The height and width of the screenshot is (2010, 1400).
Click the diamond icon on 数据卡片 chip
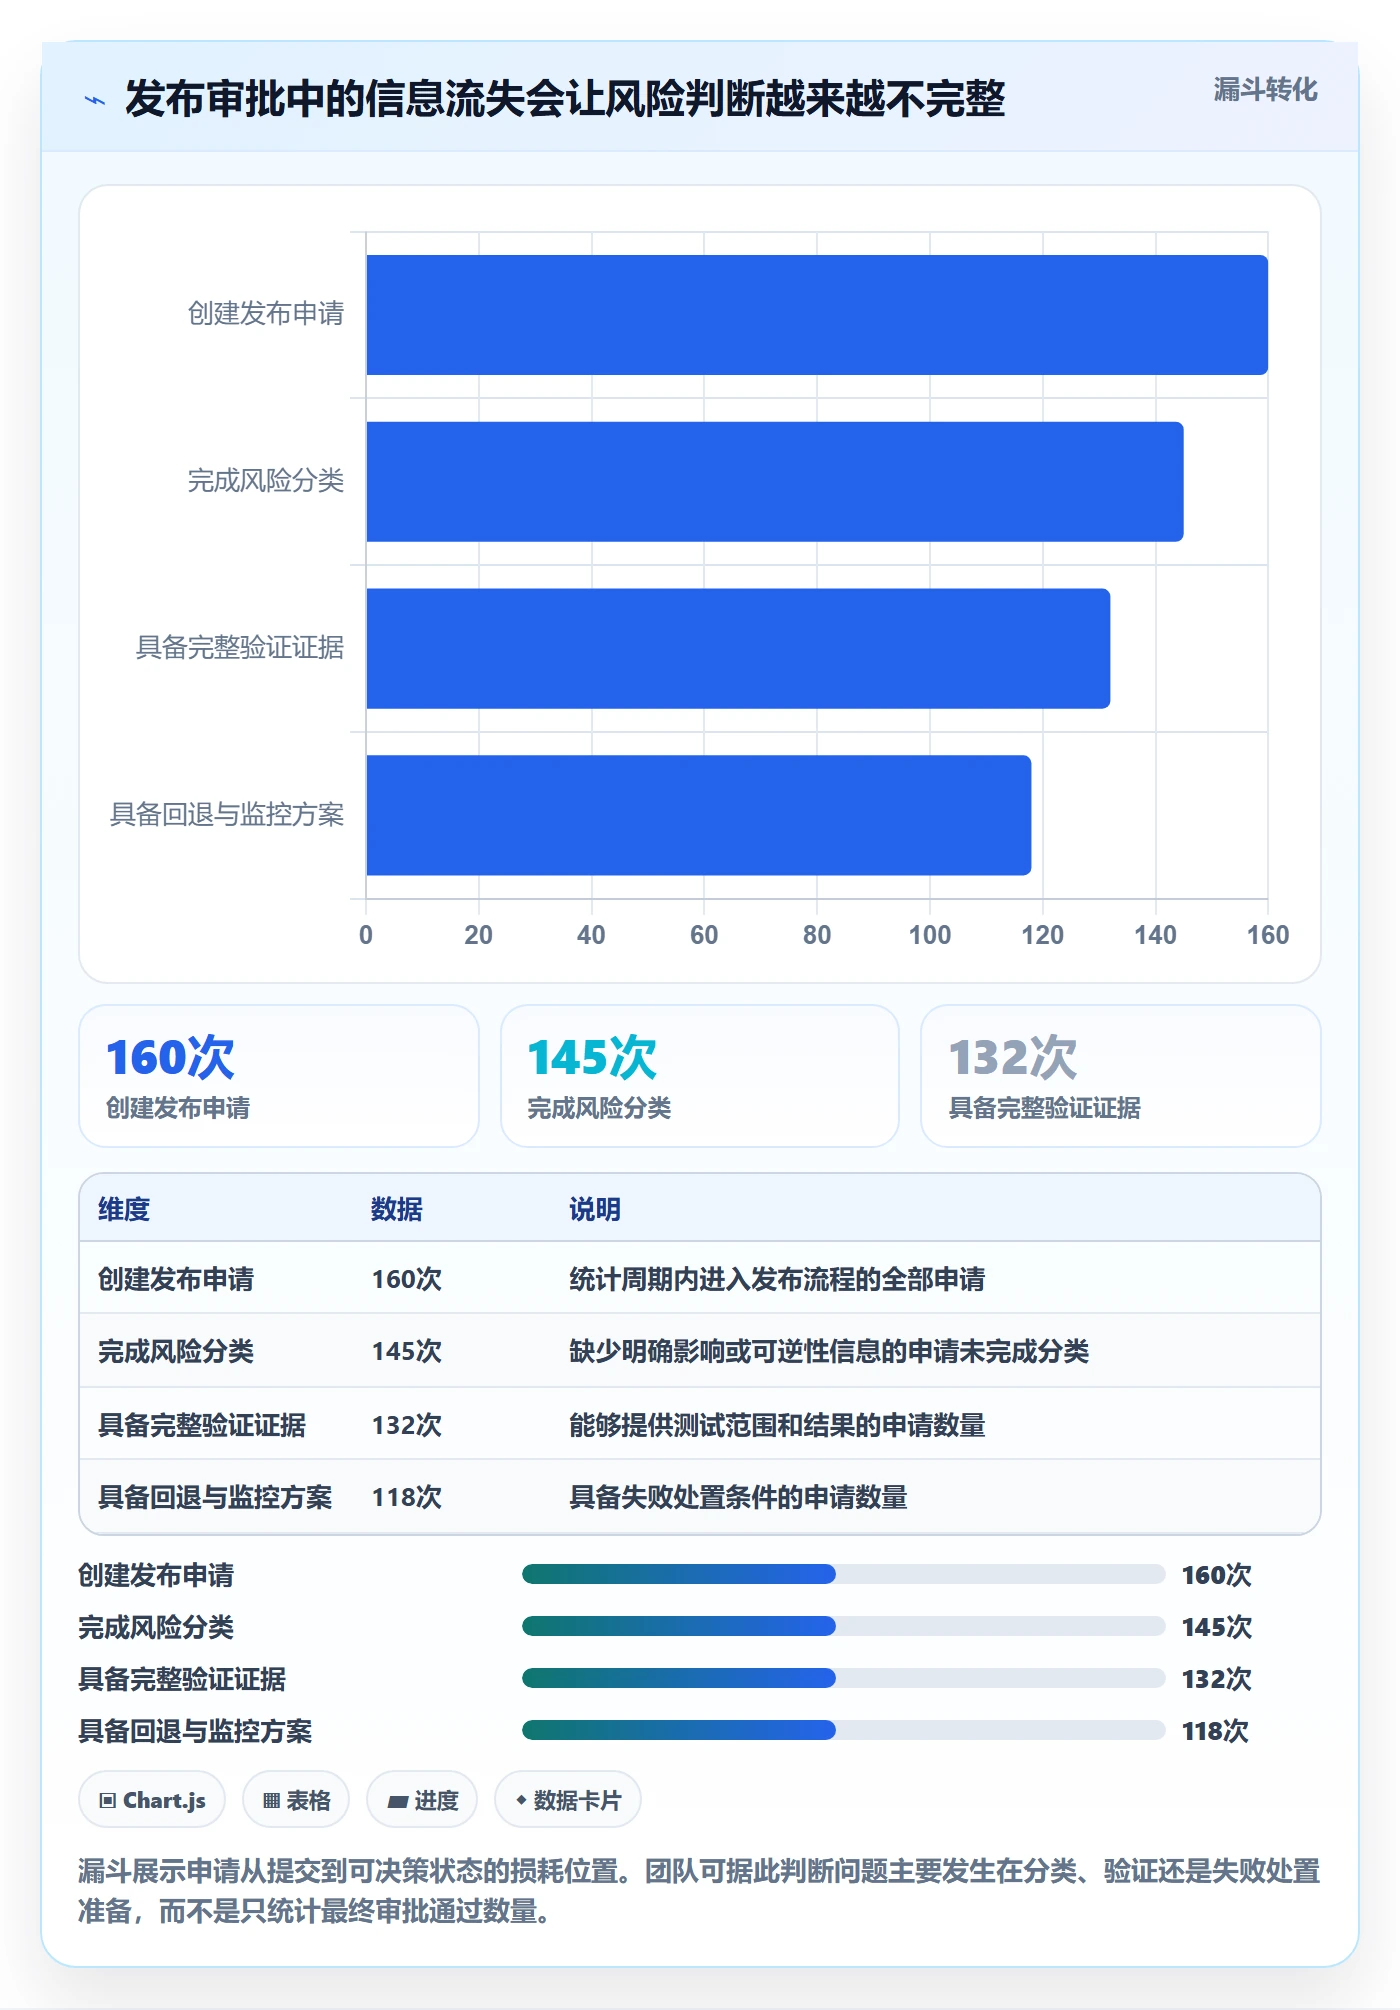[521, 1800]
